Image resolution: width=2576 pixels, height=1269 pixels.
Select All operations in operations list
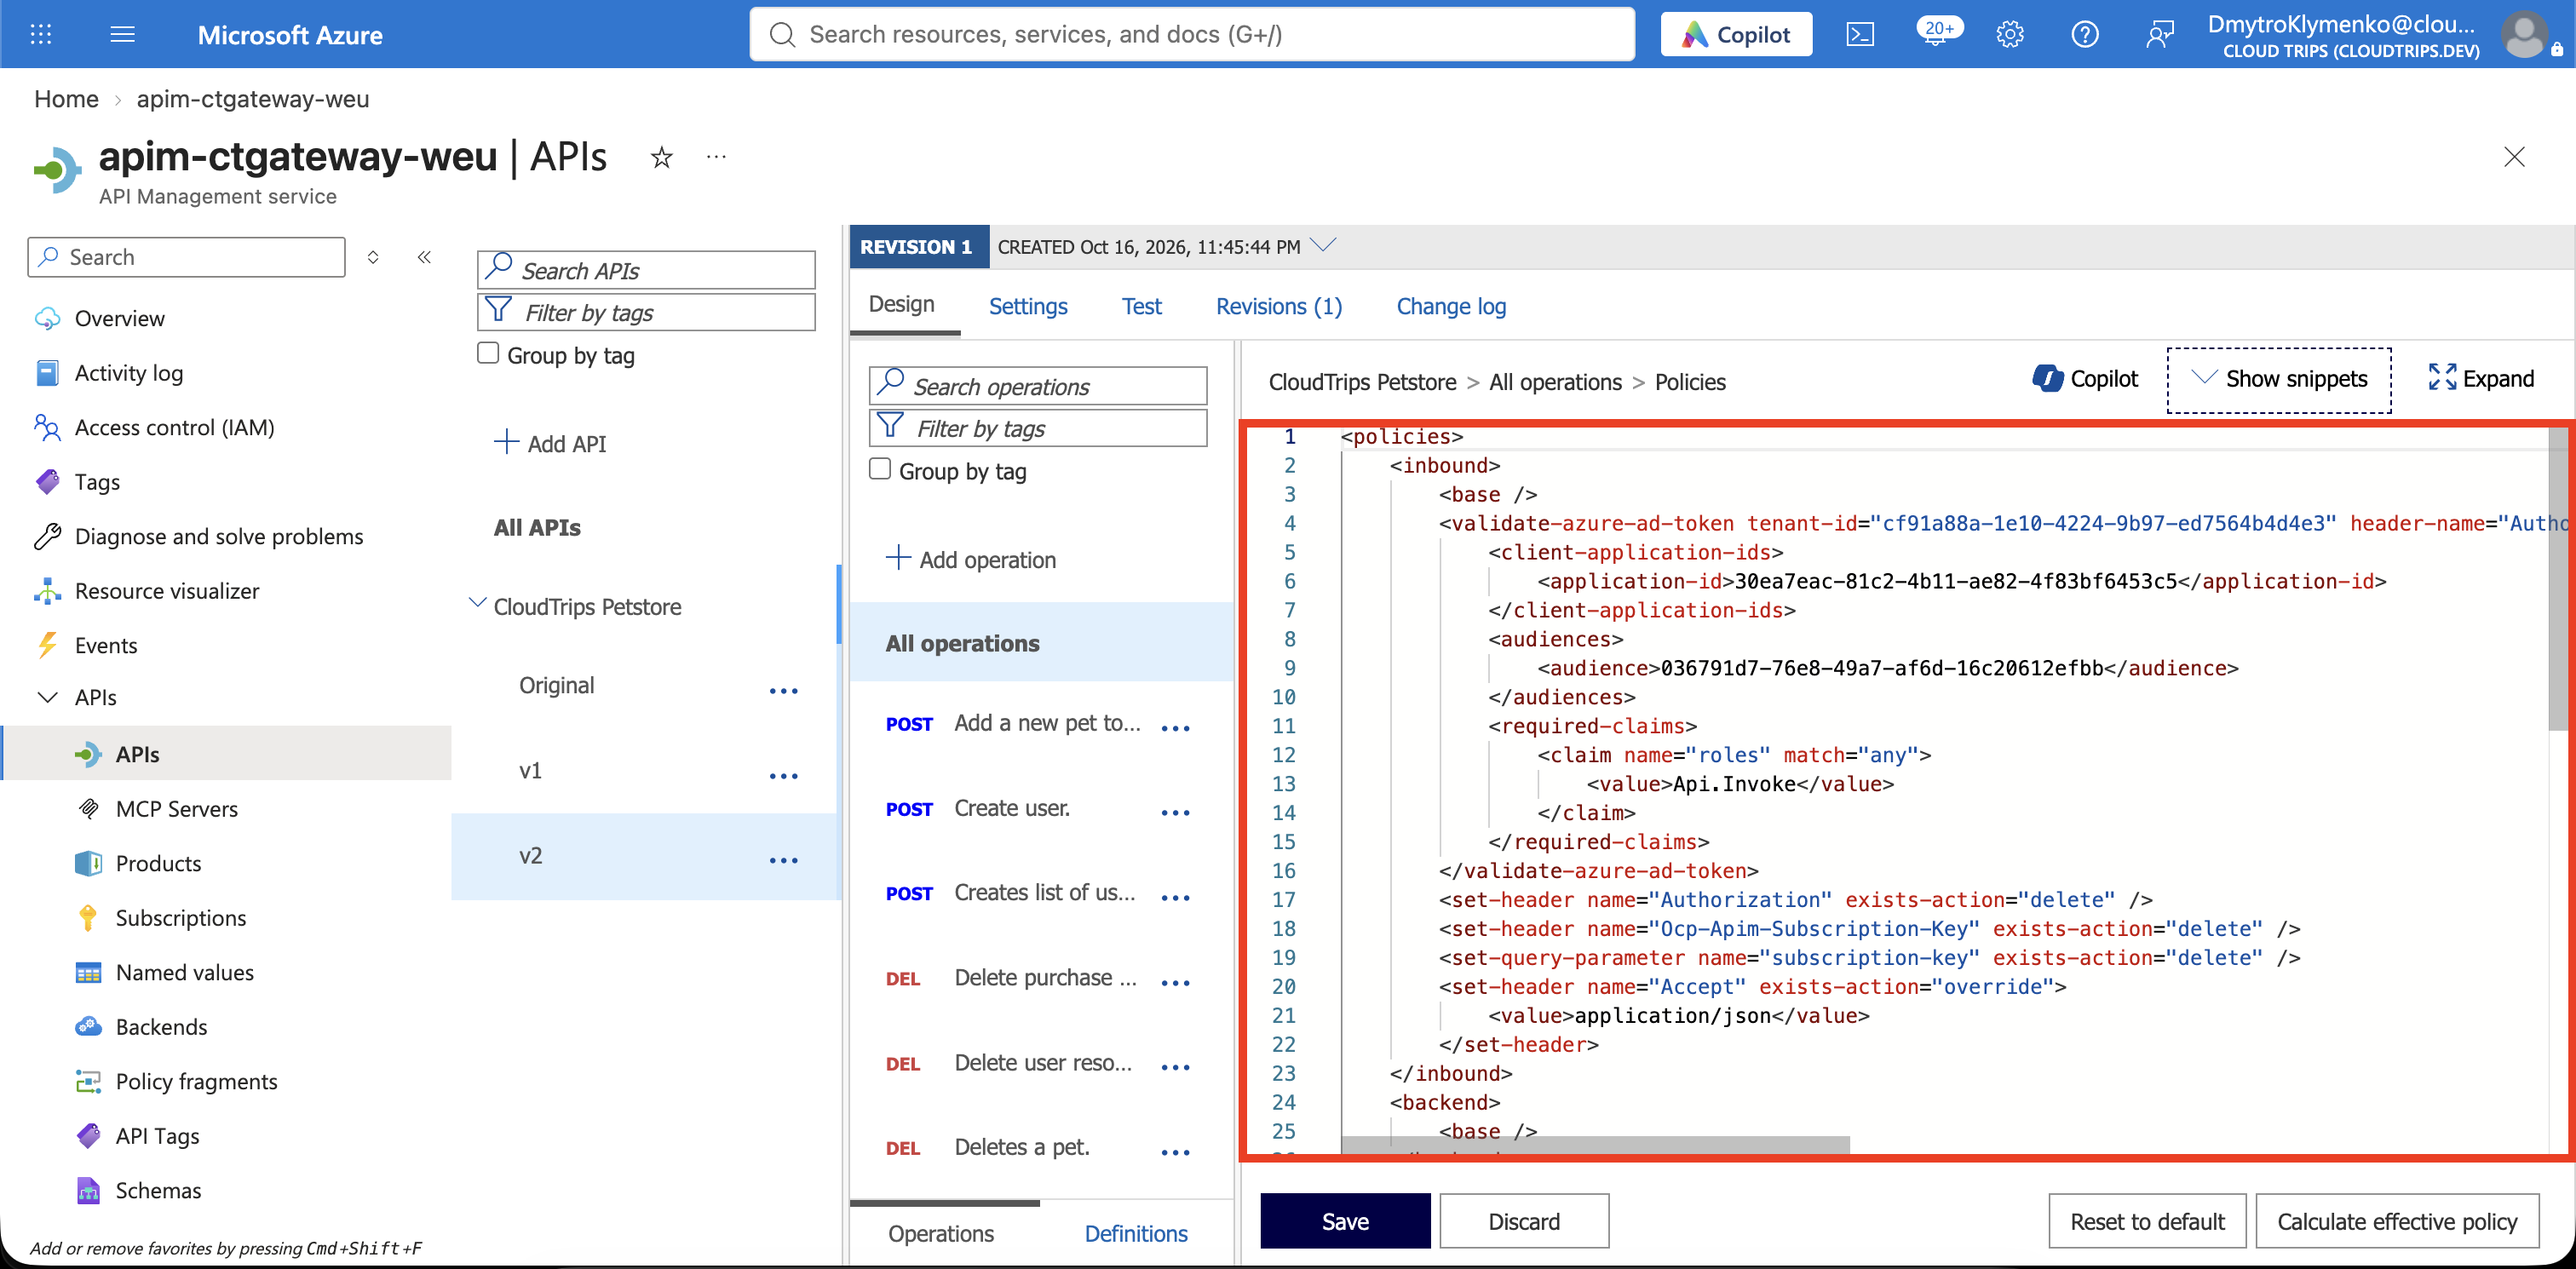[1041, 643]
